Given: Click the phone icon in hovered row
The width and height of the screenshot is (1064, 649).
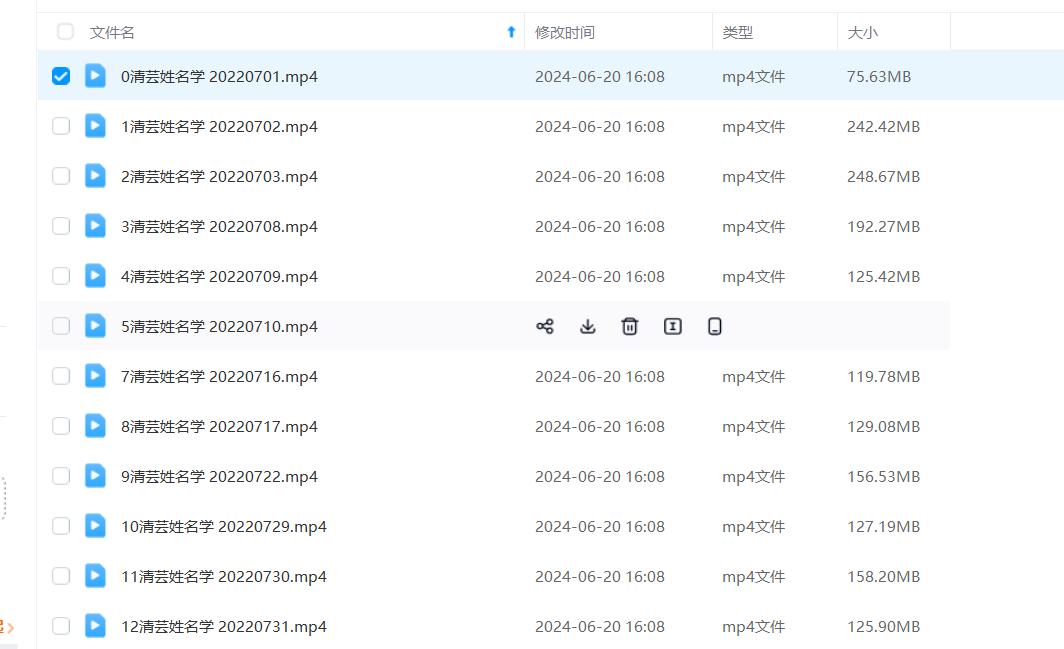Looking at the screenshot, I should tap(715, 326).
